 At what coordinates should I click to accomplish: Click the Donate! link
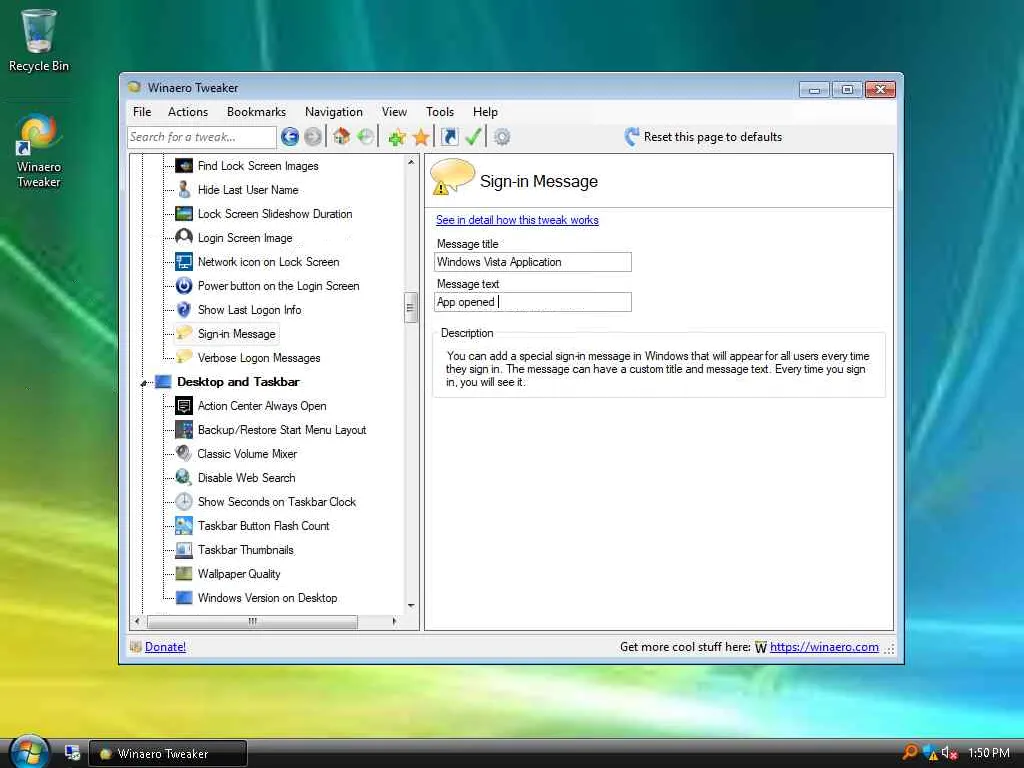coord(165,647)
